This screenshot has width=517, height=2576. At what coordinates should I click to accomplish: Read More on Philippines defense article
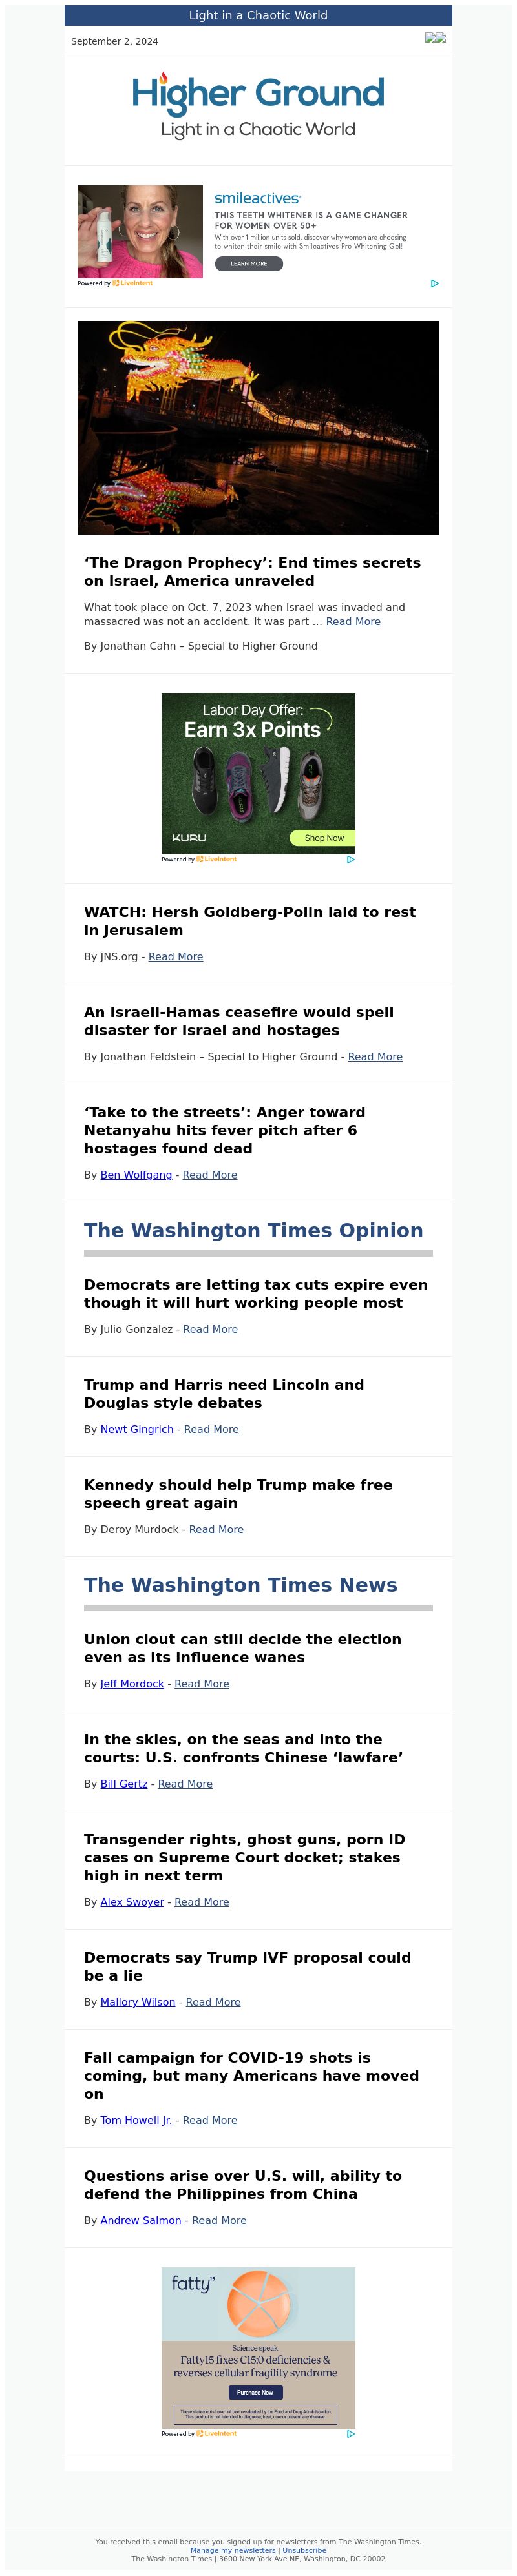219,2220
